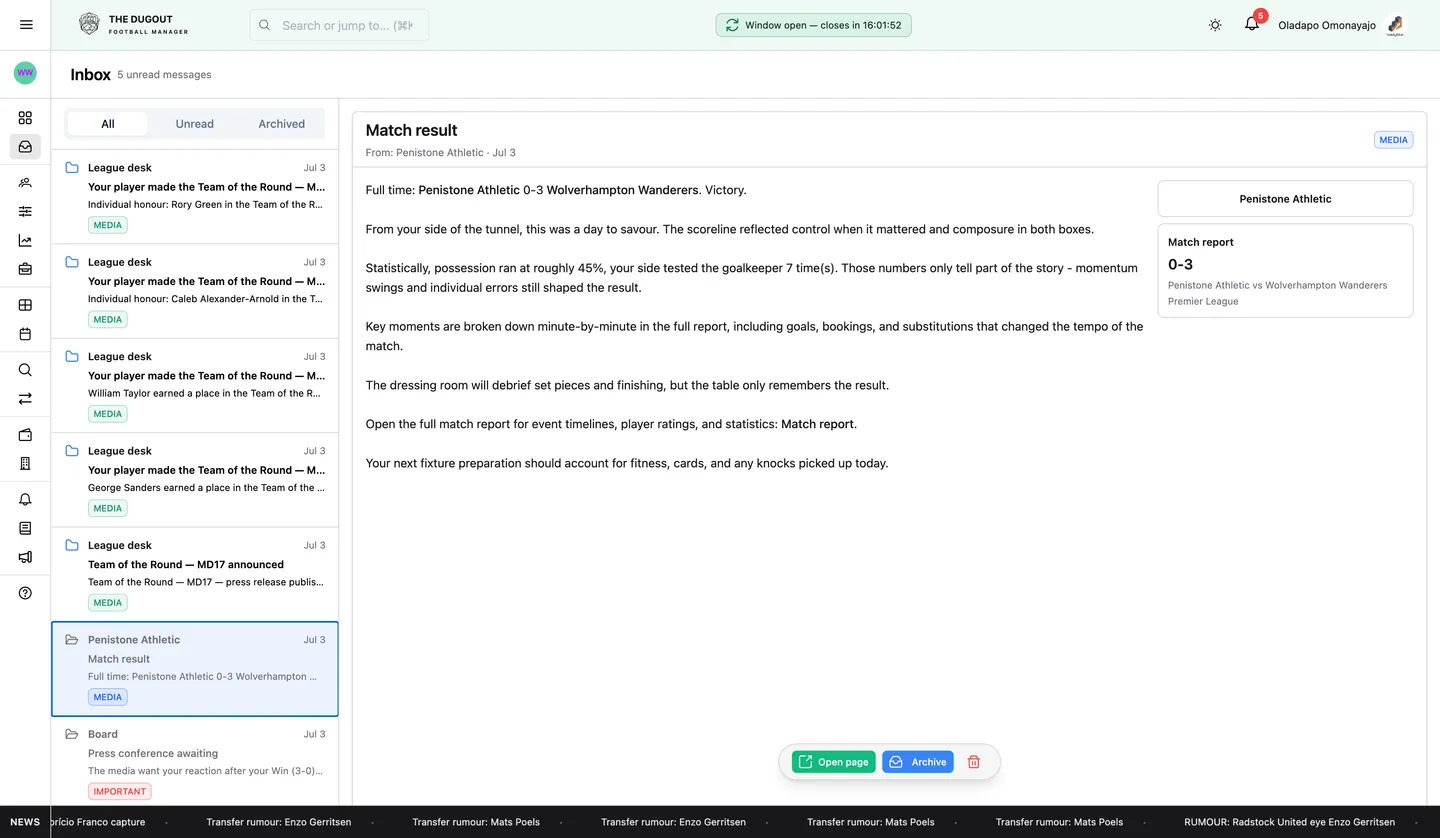Image resolution: width=1440 pixels, height=838 pixels.
Task: Select the All tab
Action: [108, 124]
